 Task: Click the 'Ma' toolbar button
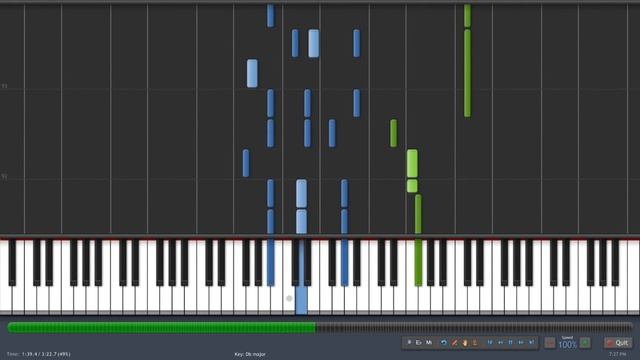coord(429,343)
